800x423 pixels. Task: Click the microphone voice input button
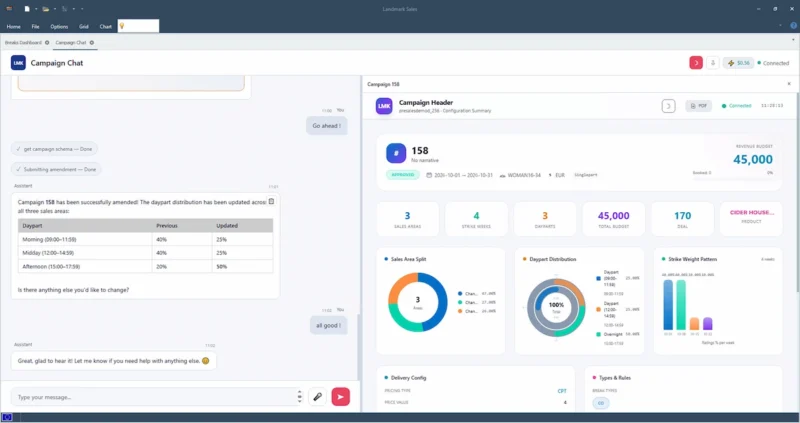(317, 397)
